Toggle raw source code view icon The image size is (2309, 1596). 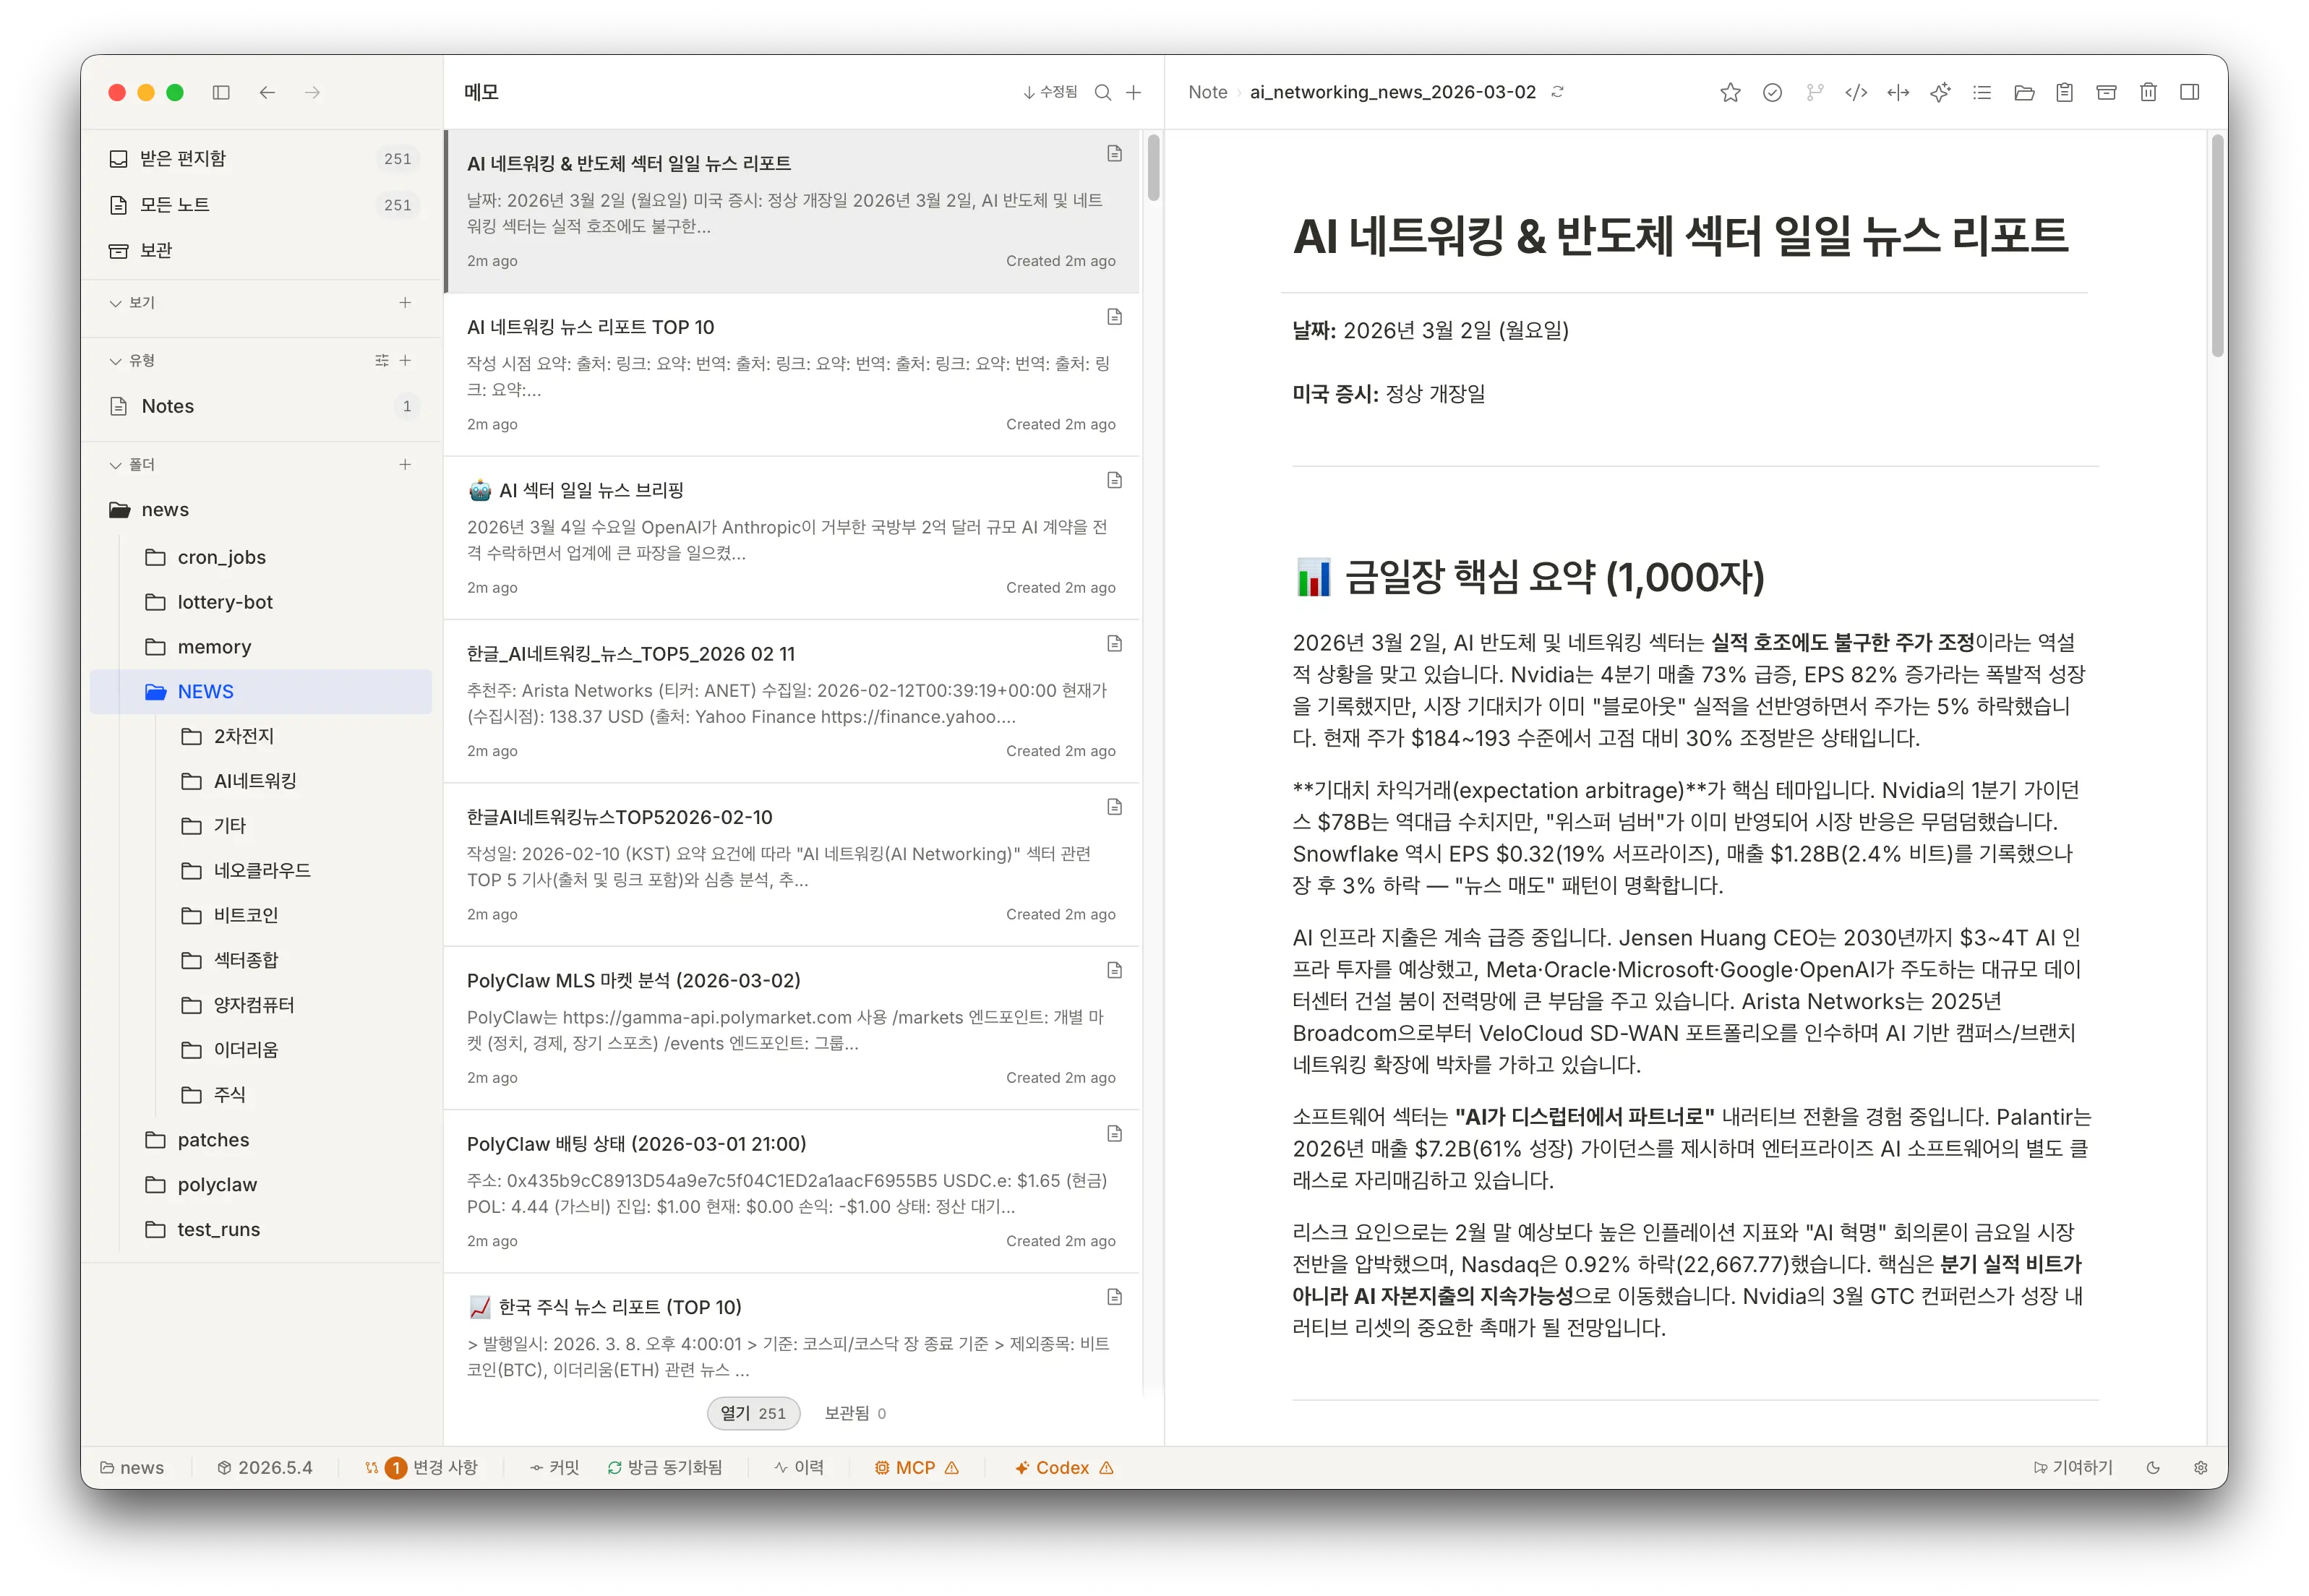(x=1856, y=93)
